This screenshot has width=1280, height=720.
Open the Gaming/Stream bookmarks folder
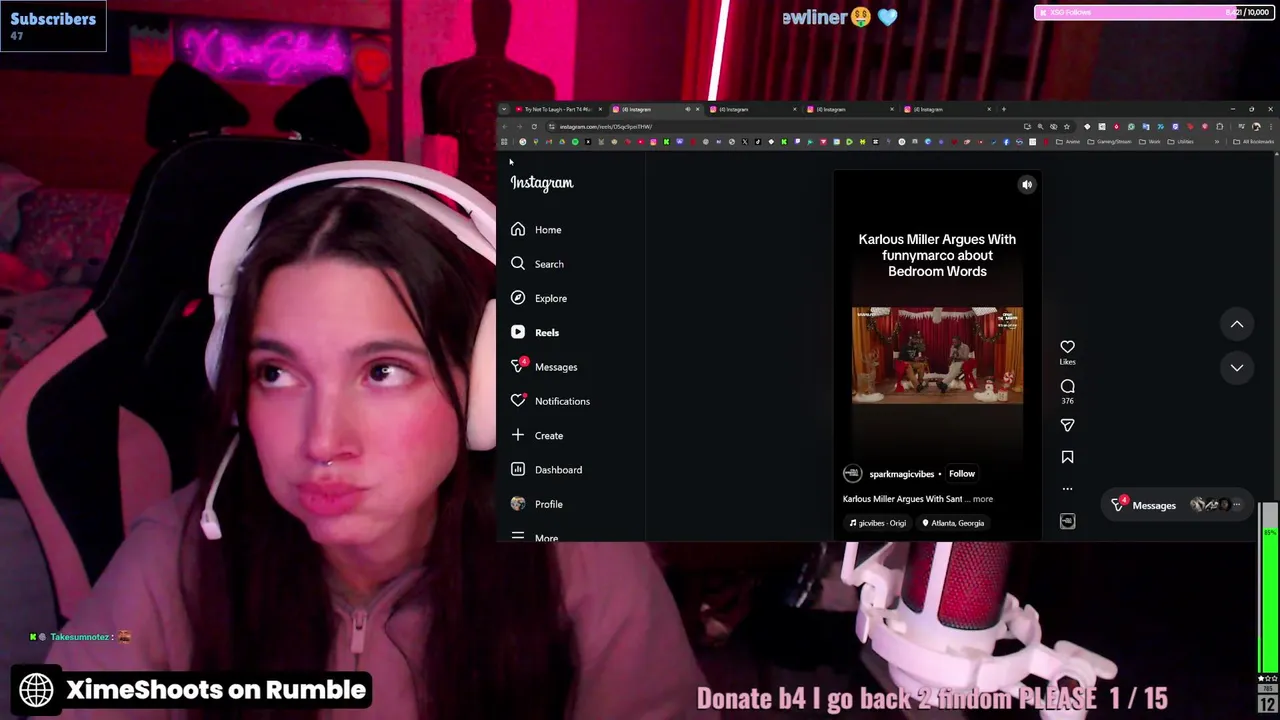[x=1109, y=142]
